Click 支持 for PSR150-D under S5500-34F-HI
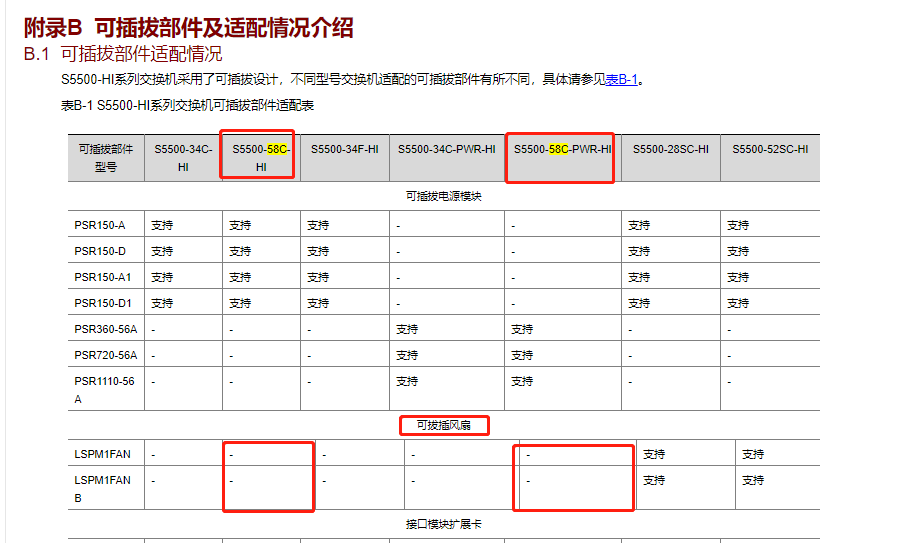The image size is (915, 543). pos(318,251)
